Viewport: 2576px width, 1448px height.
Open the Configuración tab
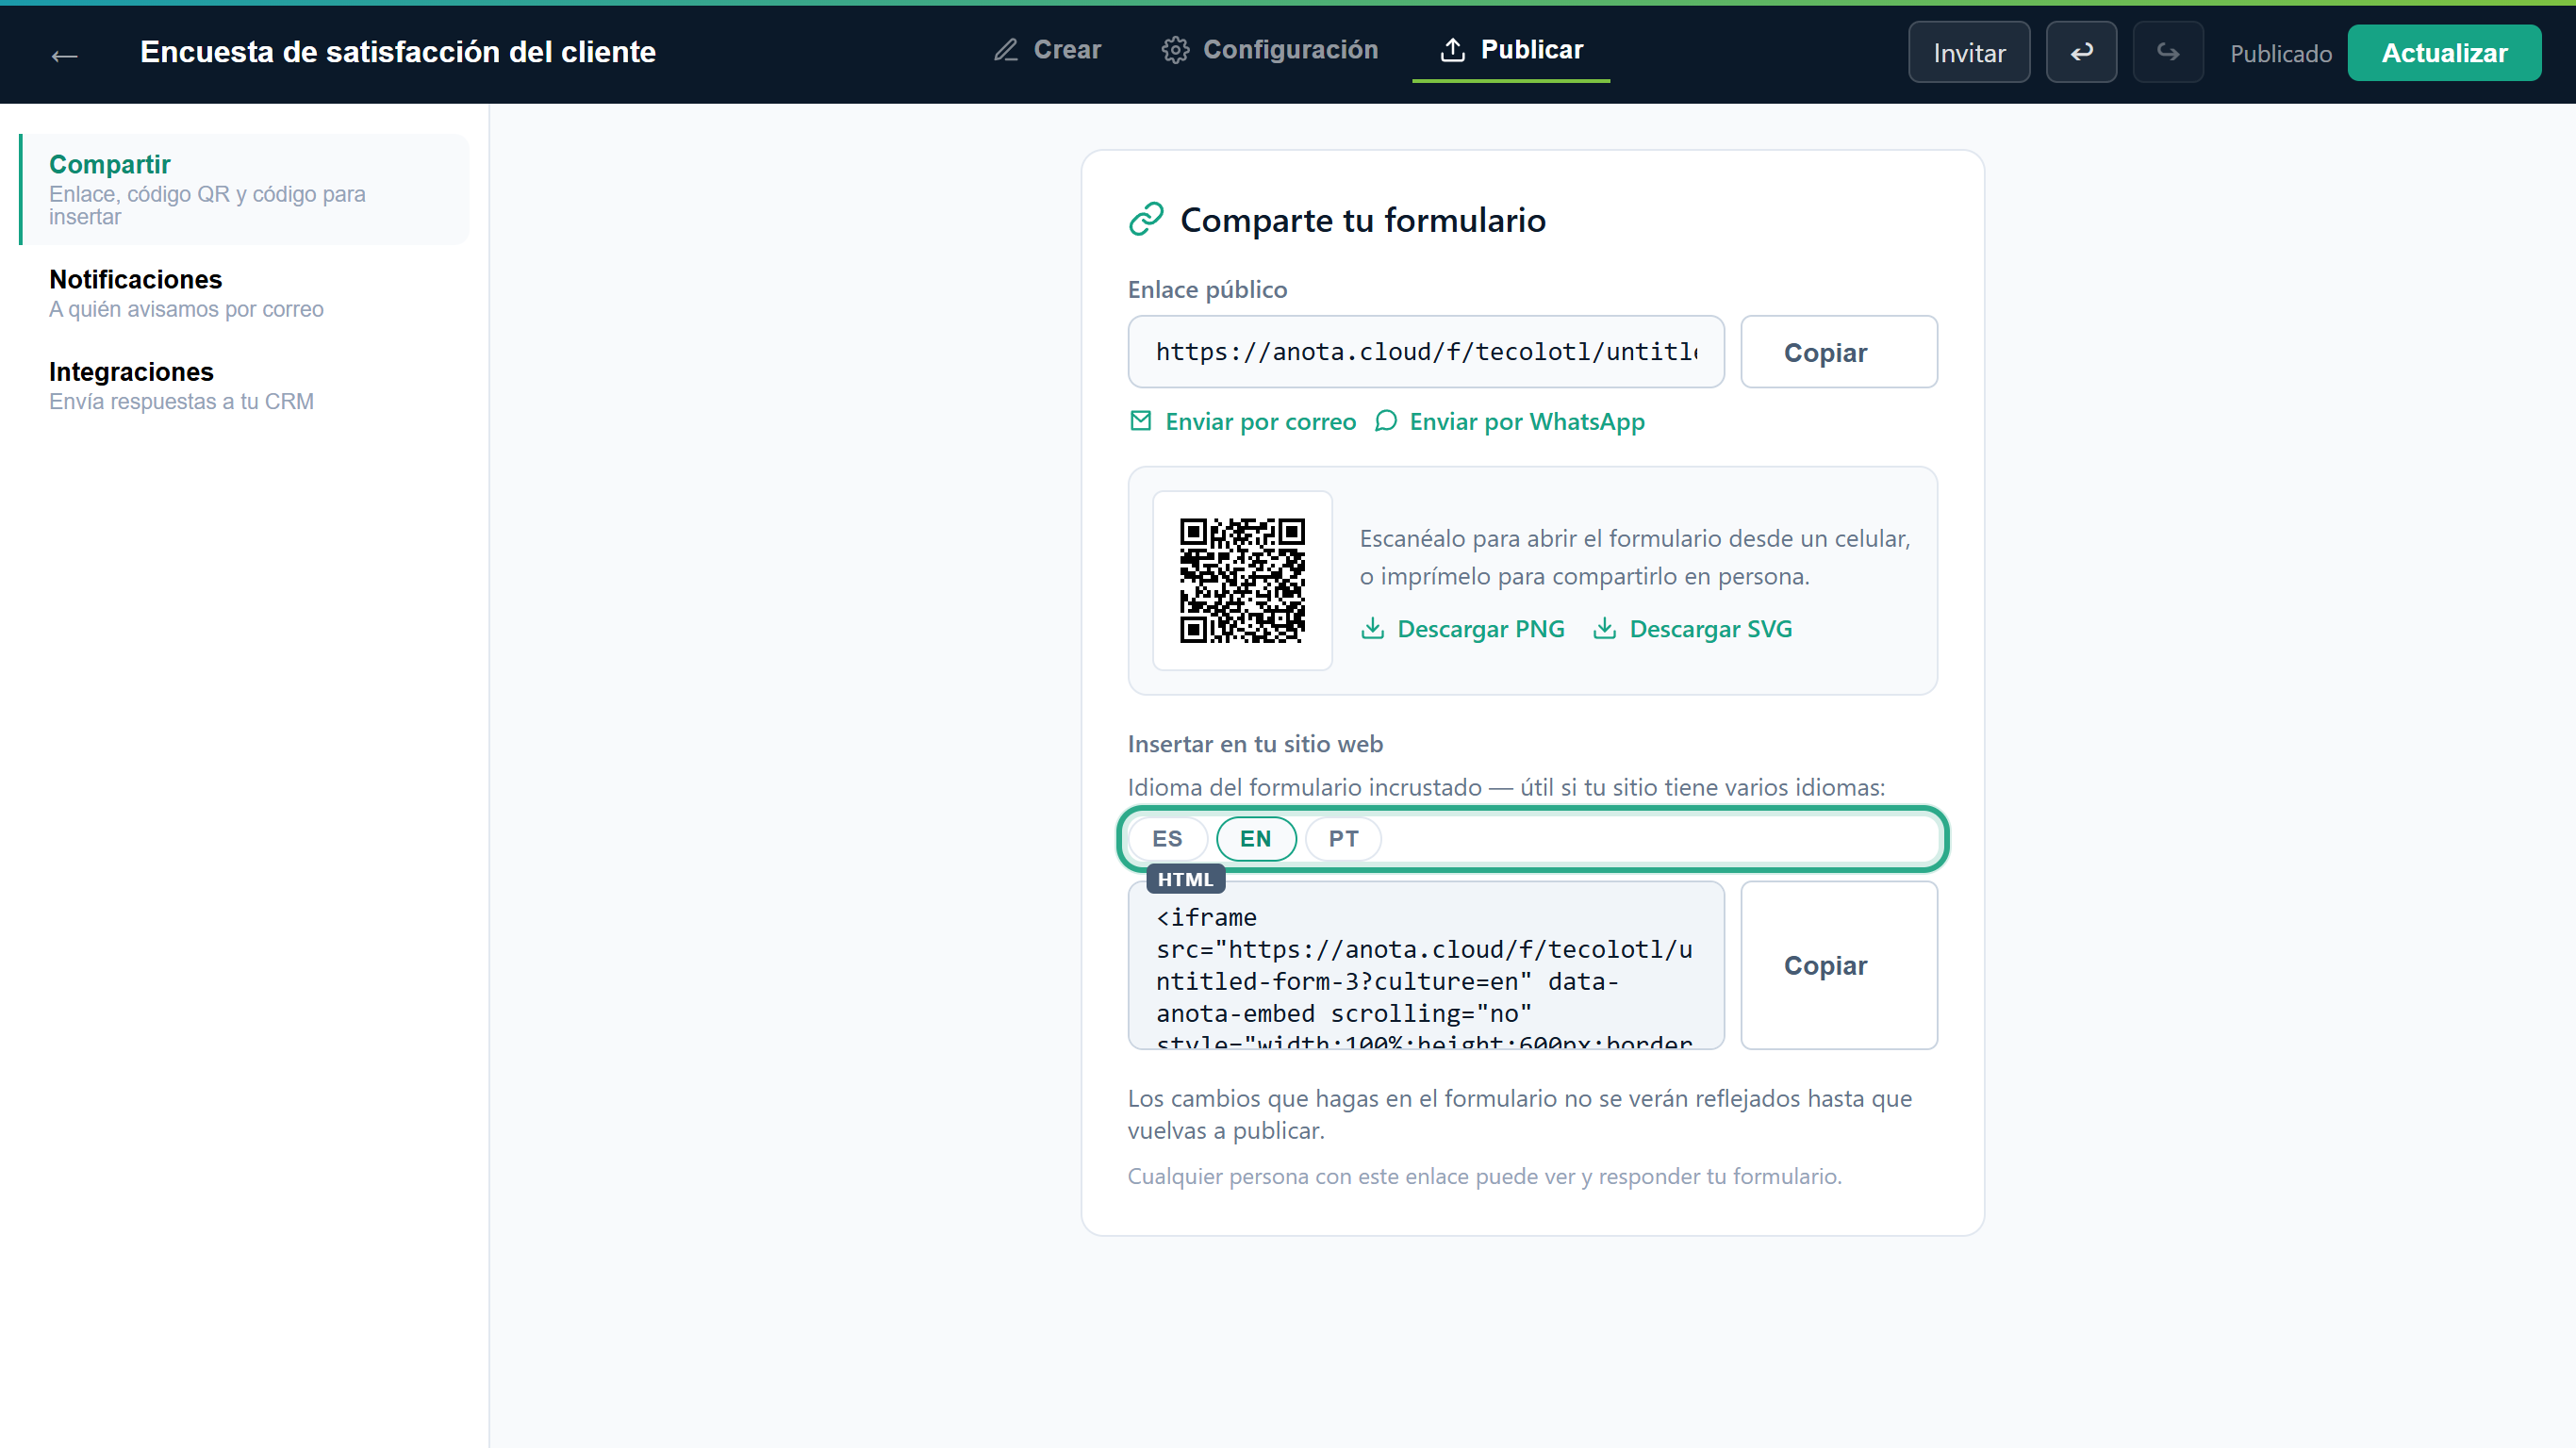(x=1271, y=50)
